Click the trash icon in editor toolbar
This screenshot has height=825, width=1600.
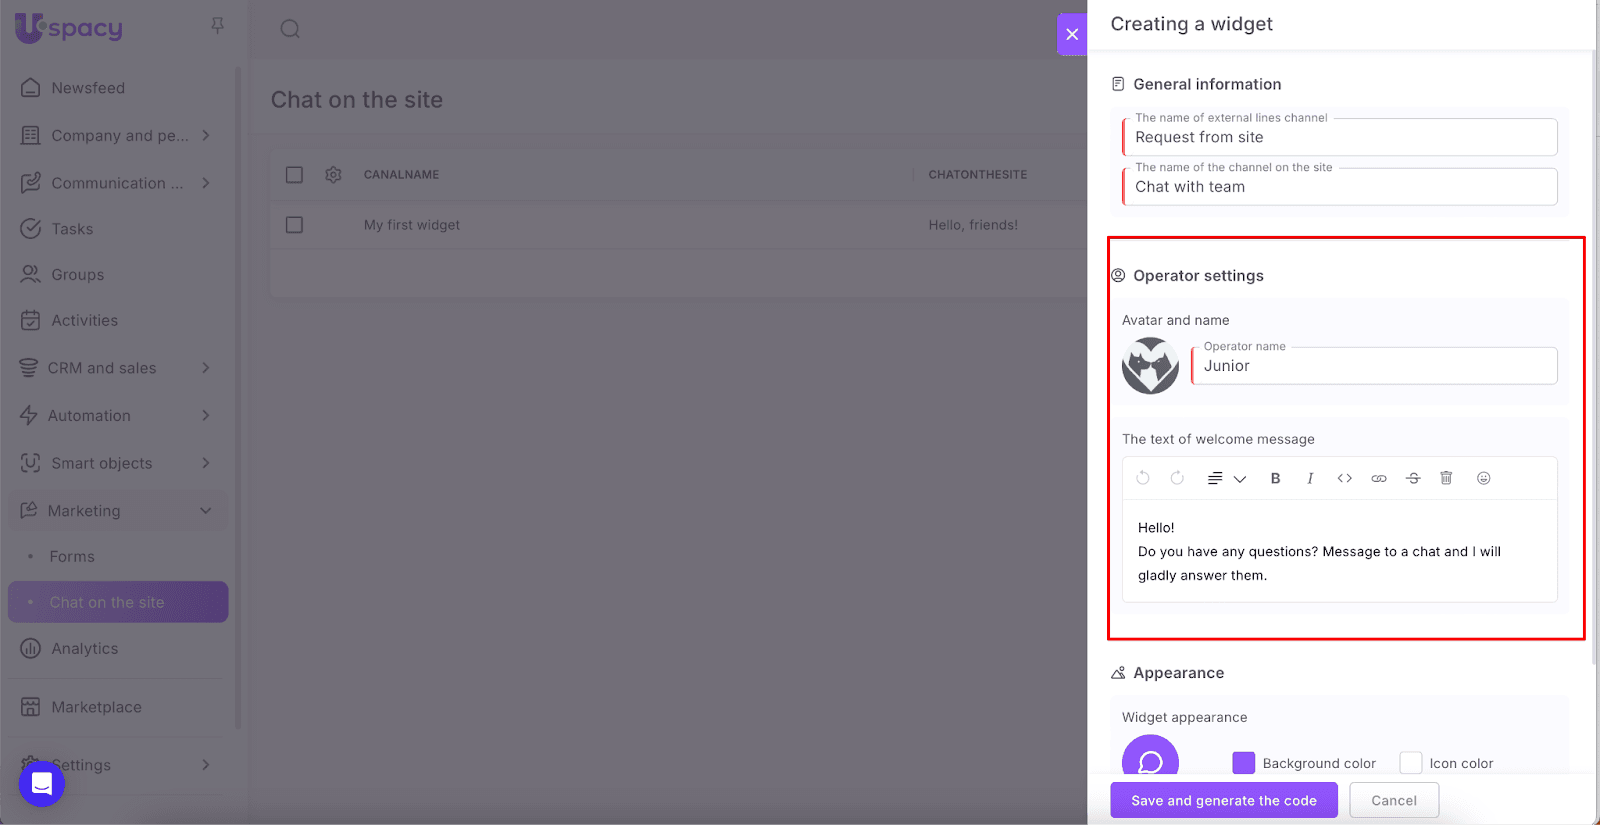click(x=1446, y=478)
